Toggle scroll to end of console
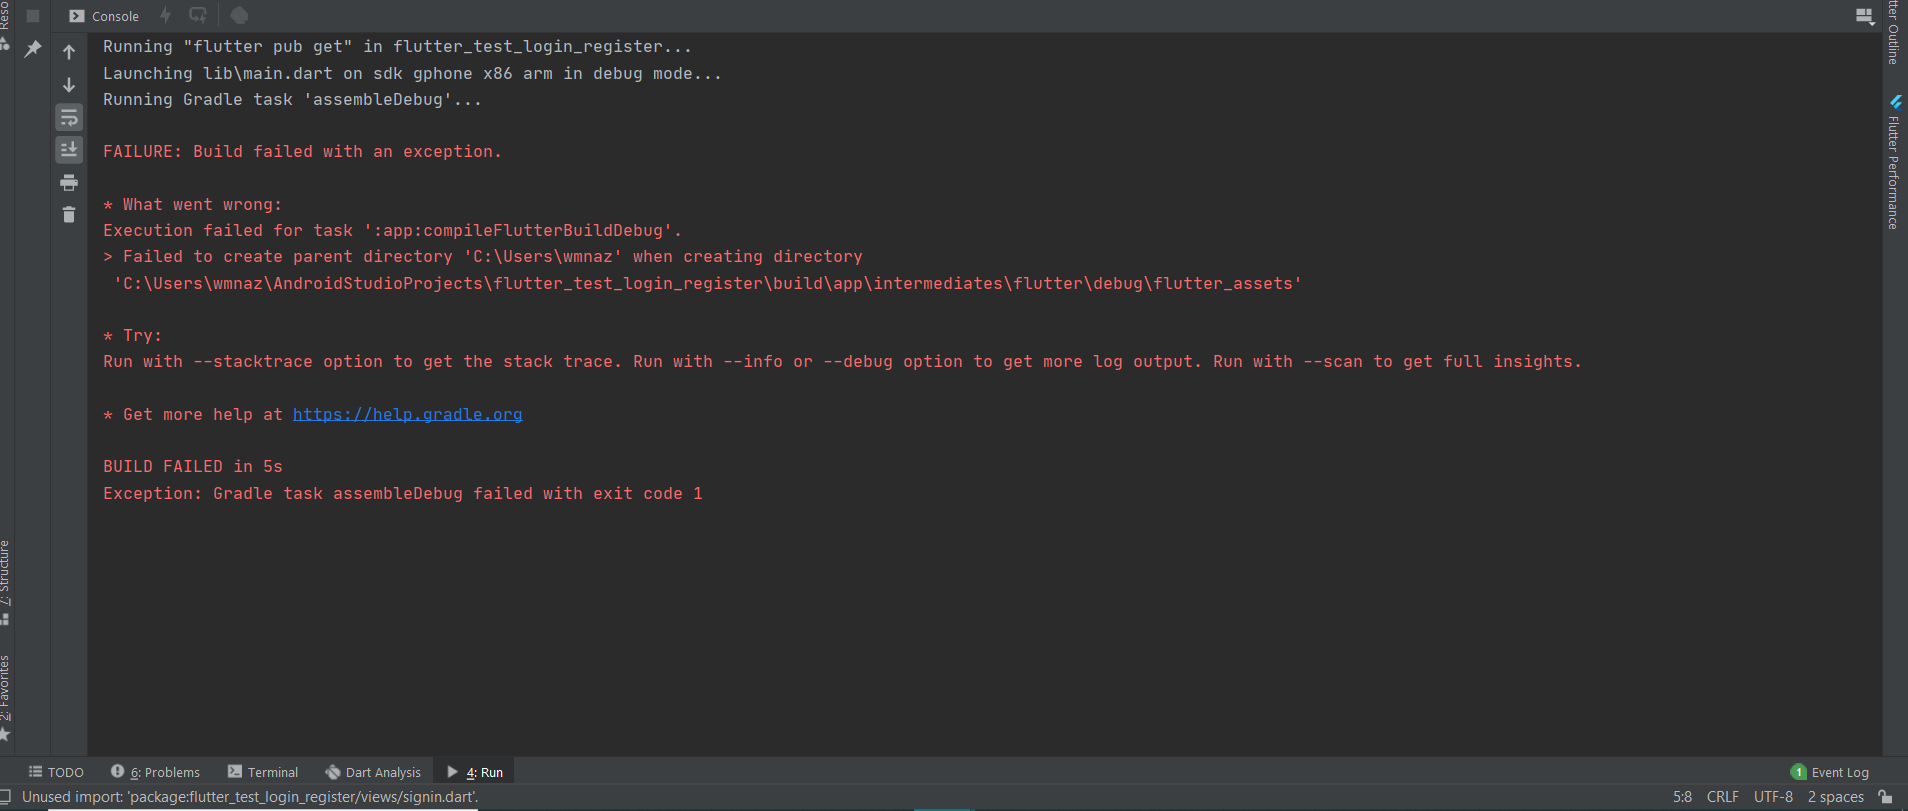This screenshot has height=811, width=1908. pos(69,150)
